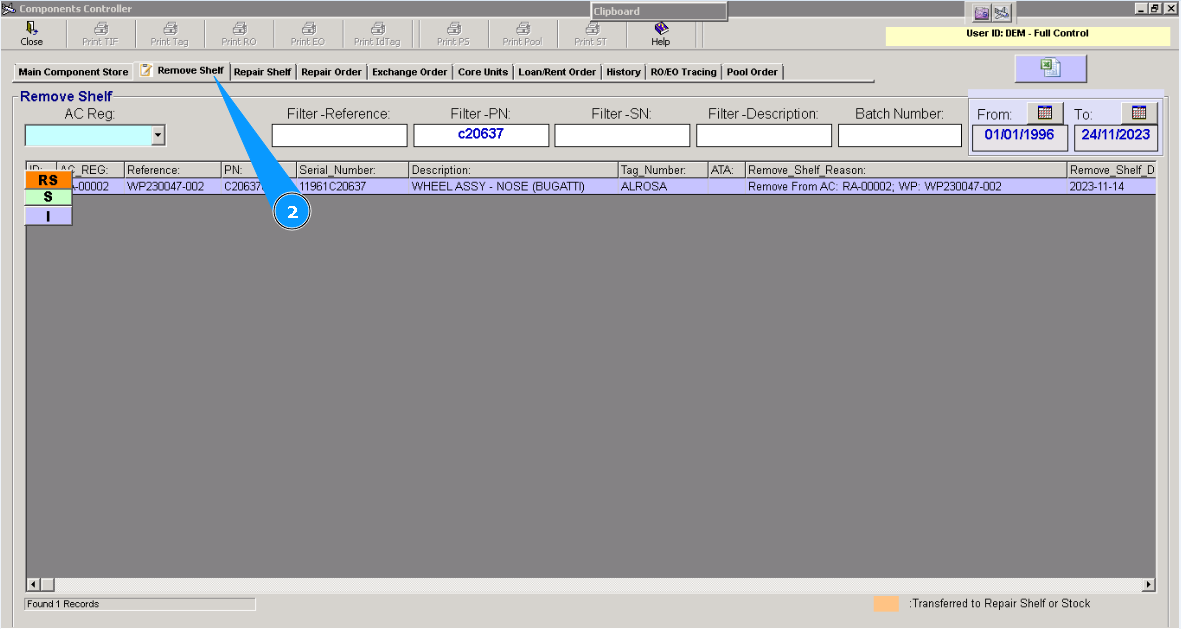Click the 2023-11-14 date cell
The width and height of the screenshot is (1181, 630).
click(1112, 186)
